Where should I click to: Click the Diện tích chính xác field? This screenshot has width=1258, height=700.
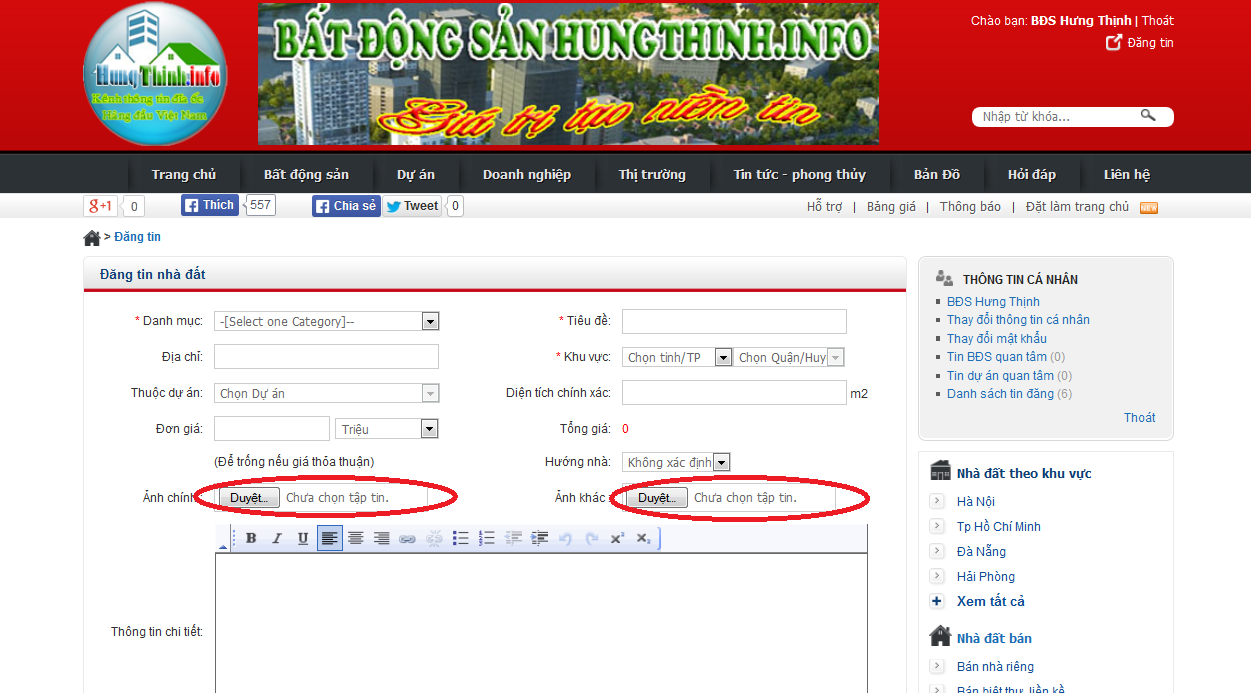734,393
